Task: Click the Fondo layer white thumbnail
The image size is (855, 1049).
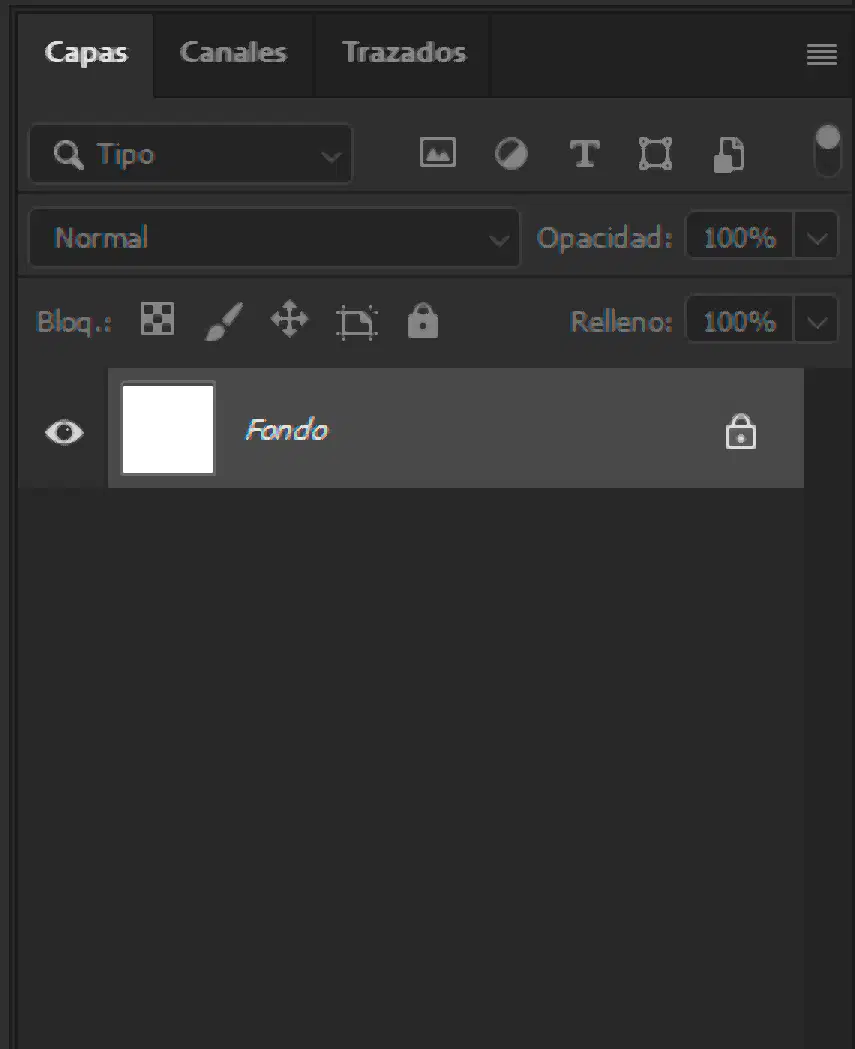Action: pos(168,429)
